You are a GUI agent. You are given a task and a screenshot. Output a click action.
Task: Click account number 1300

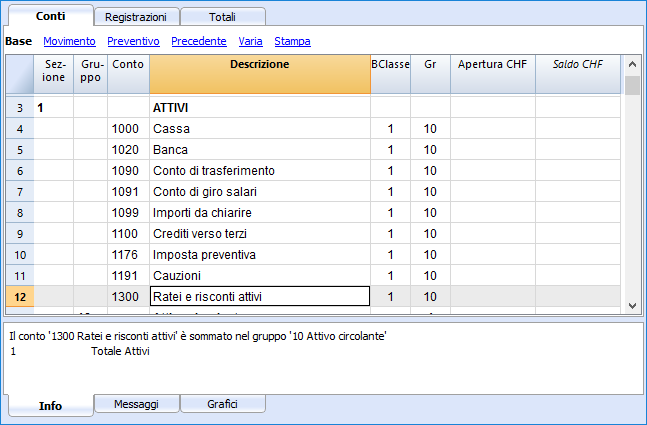(x=128, y=297)
